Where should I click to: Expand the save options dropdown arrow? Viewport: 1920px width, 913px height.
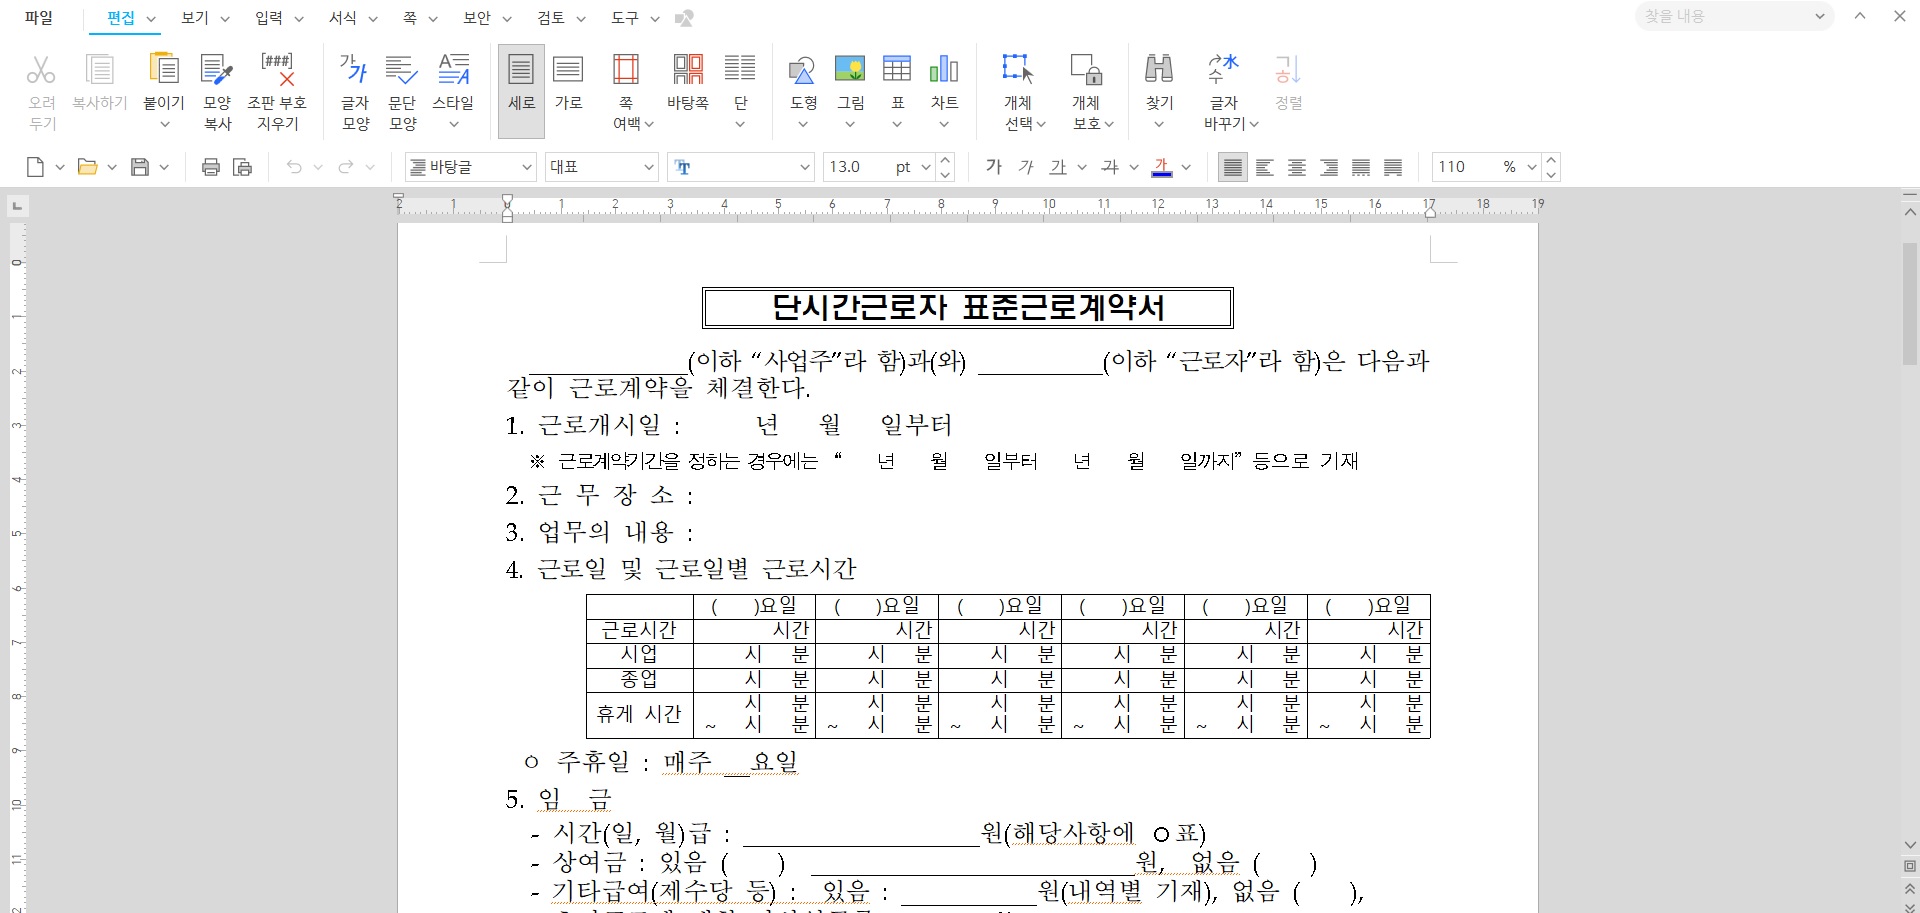164,167
